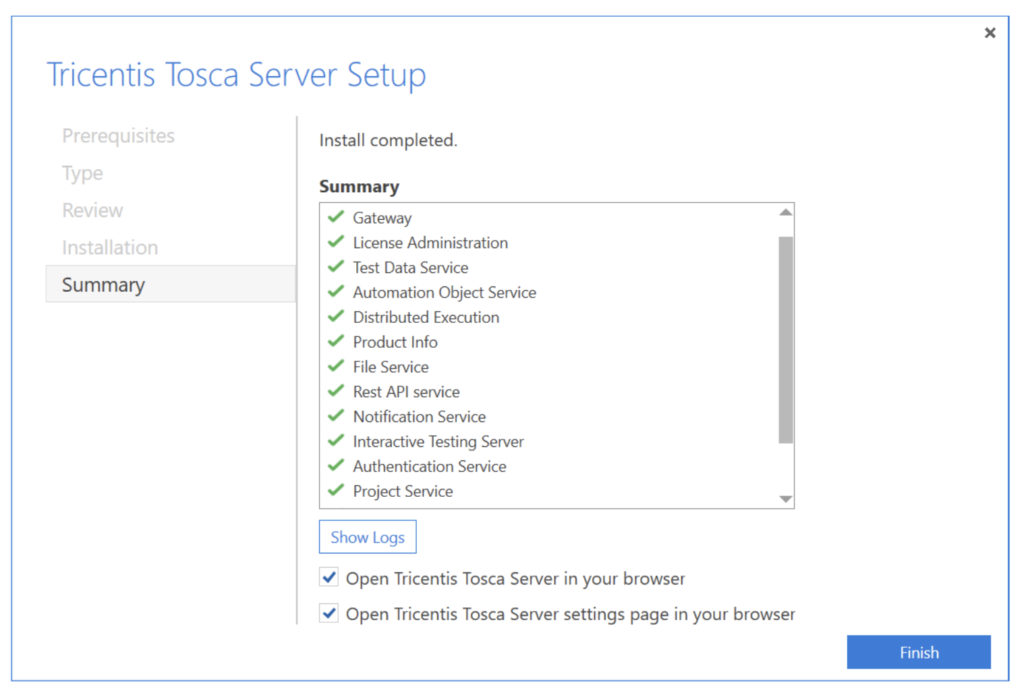Select the Product Info entry text
Screen dimensions: 1024x693
pyautogui.click(x=395, y=342)
